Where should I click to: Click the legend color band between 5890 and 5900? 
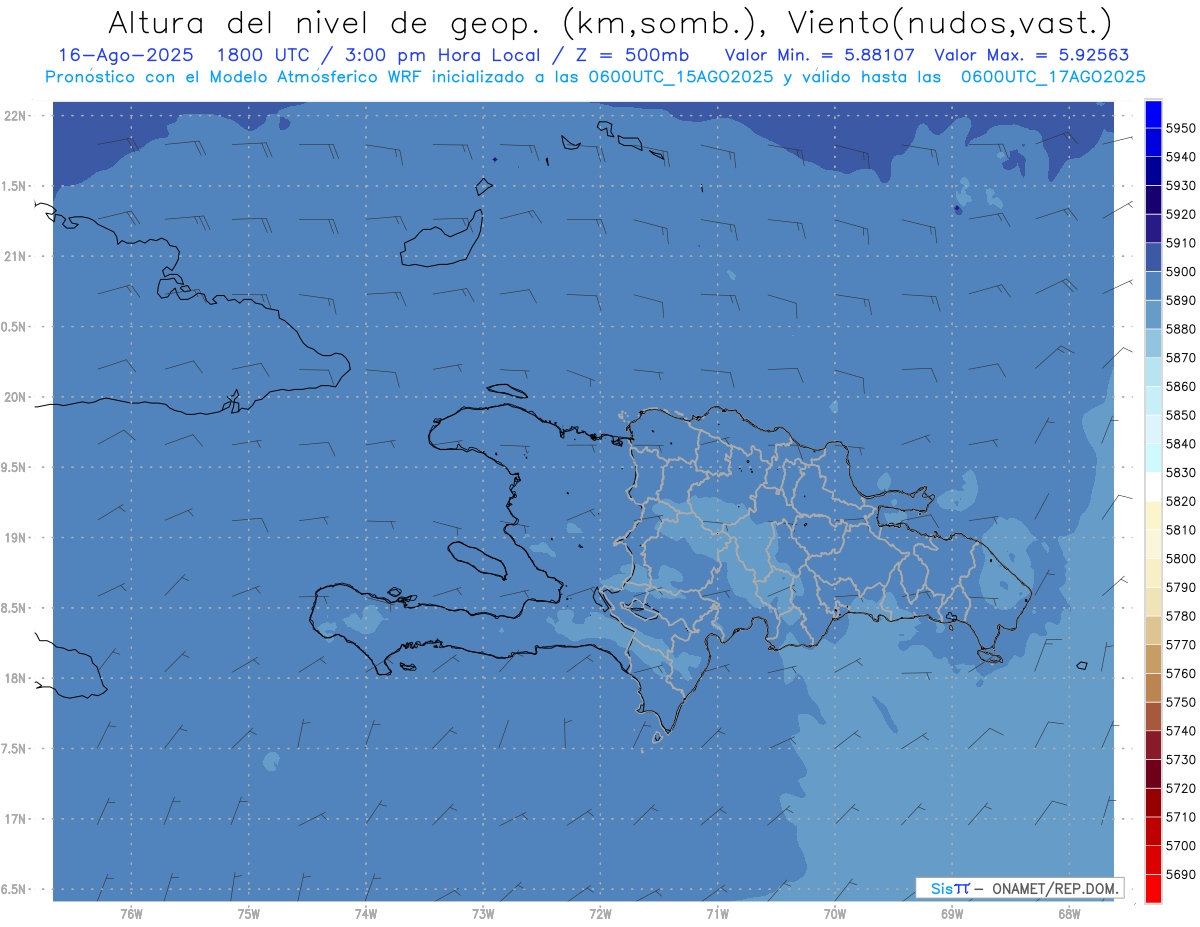click(x=1153, y=286)
